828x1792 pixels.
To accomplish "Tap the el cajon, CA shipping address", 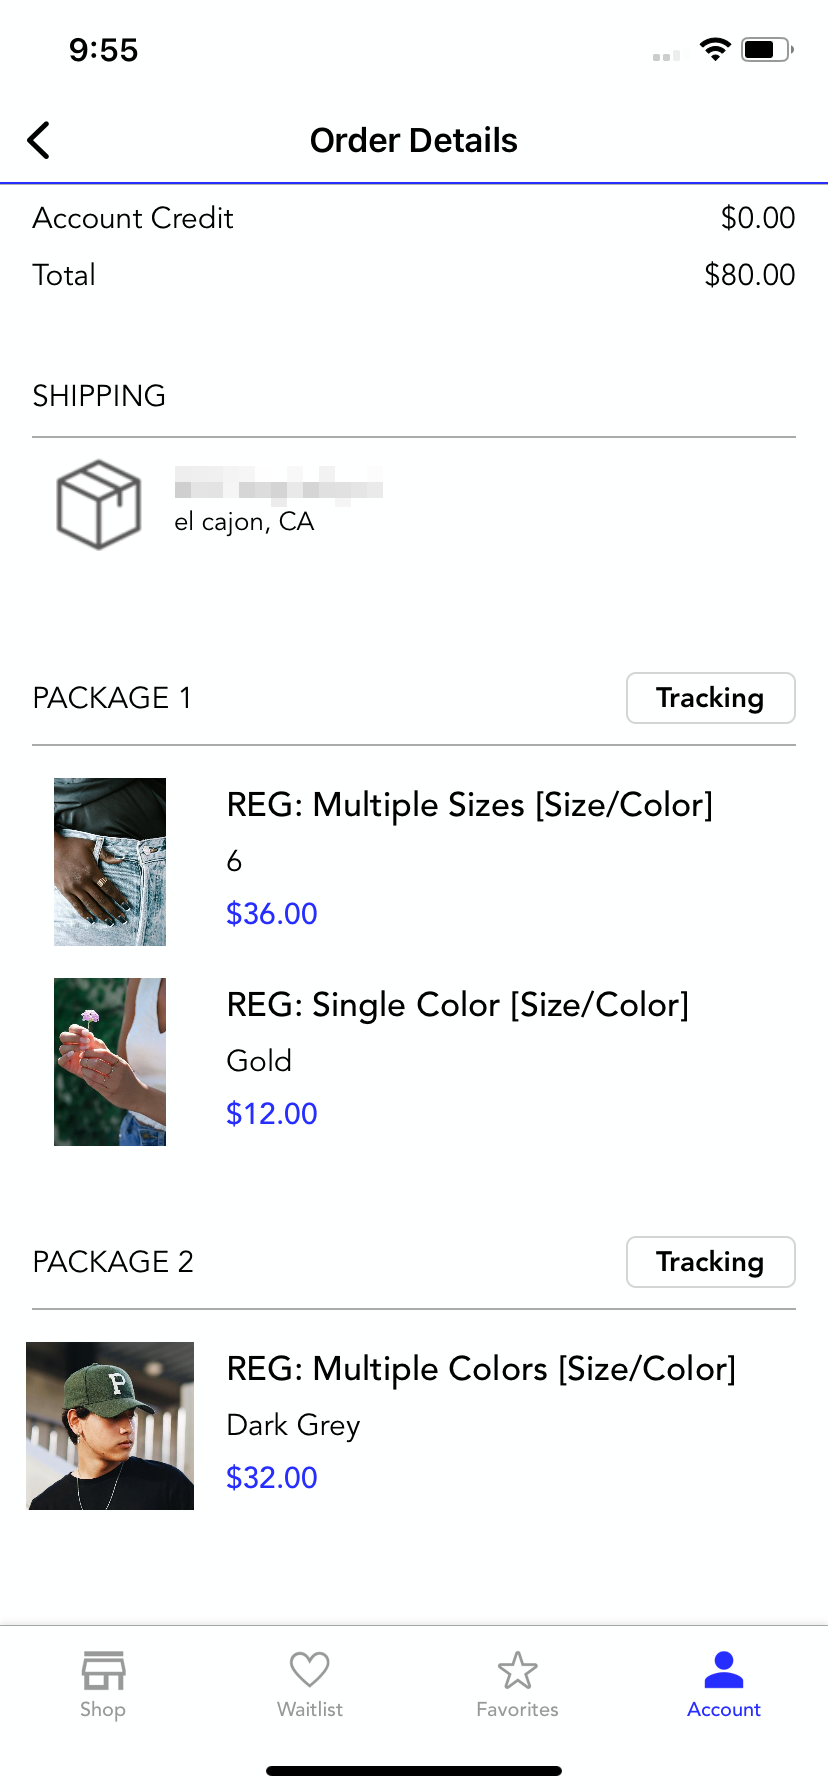I will click(x=244, y=522).
